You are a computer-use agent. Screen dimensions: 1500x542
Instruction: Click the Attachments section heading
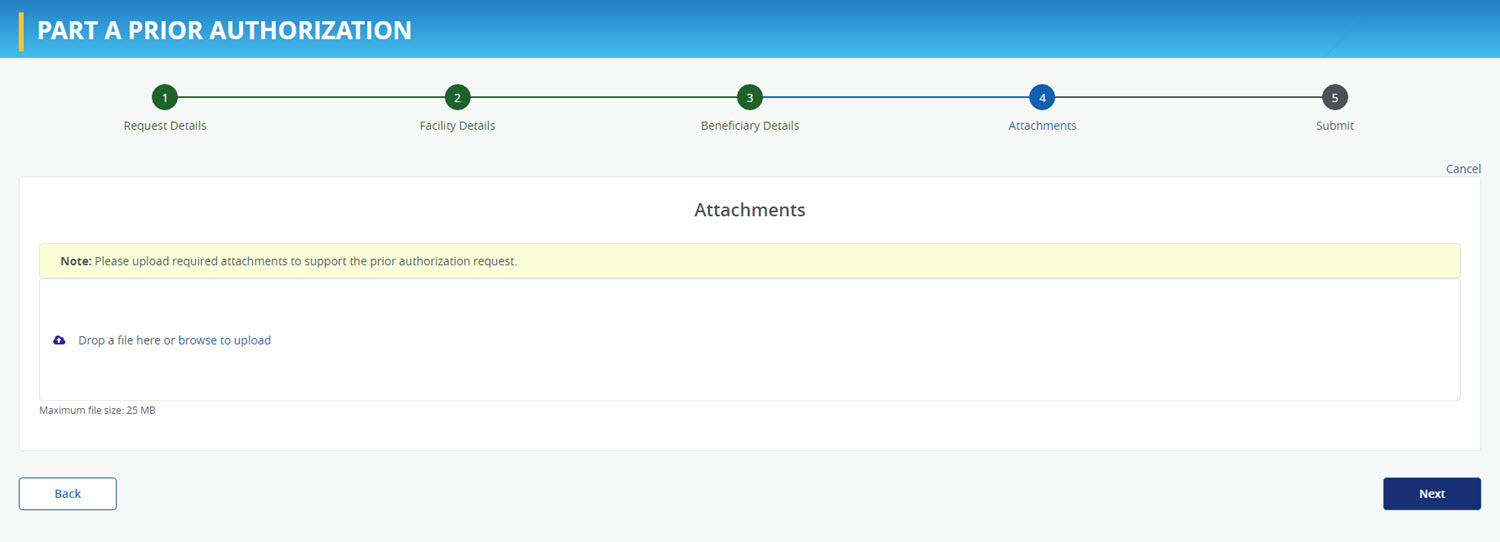click(x=750, y=210)
